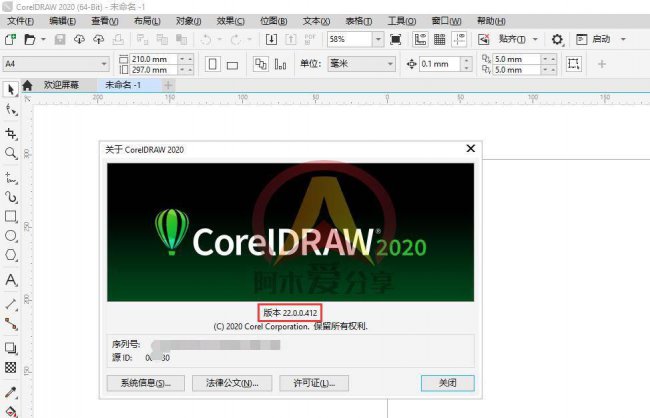
Task: Open the Options gear icon
Action: pos(557,39)
